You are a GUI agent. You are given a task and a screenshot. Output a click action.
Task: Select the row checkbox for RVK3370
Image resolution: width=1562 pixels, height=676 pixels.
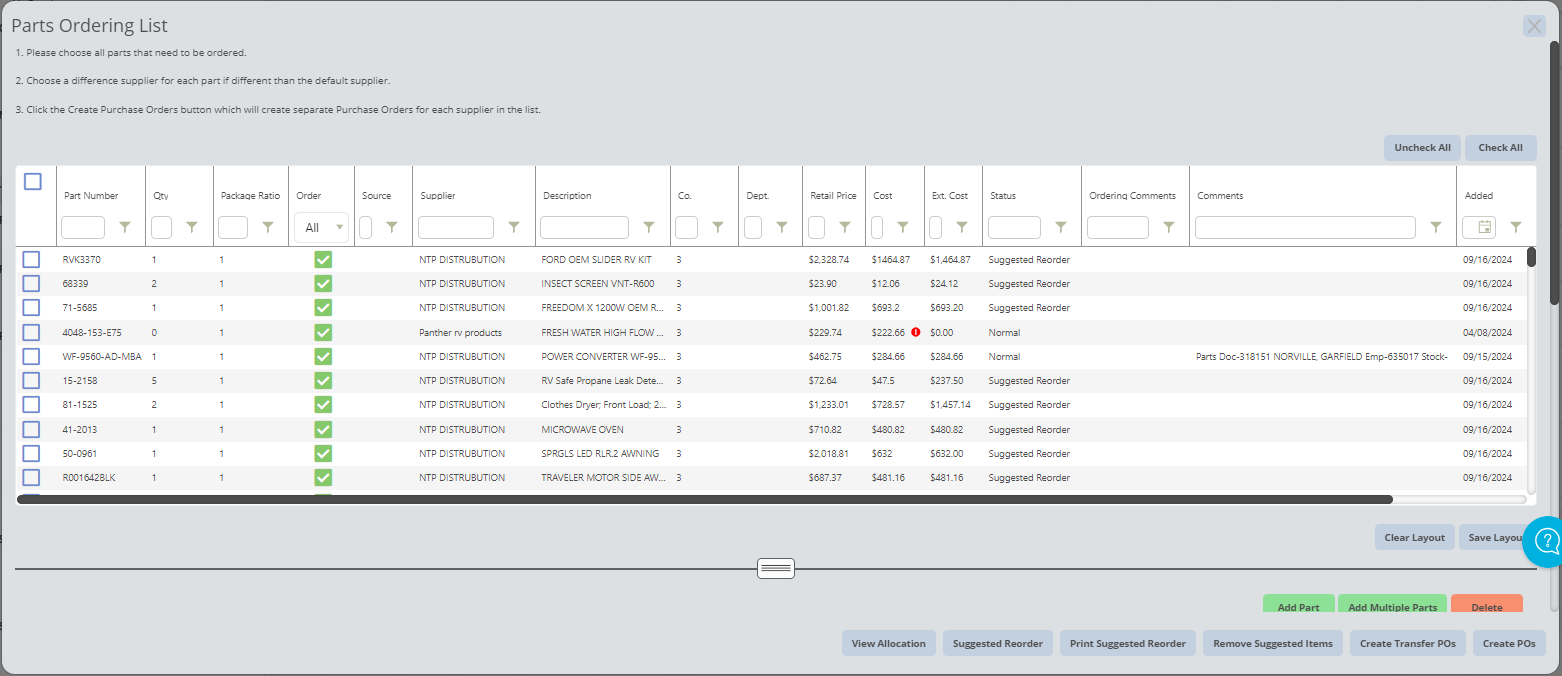[x=31, y=259]
